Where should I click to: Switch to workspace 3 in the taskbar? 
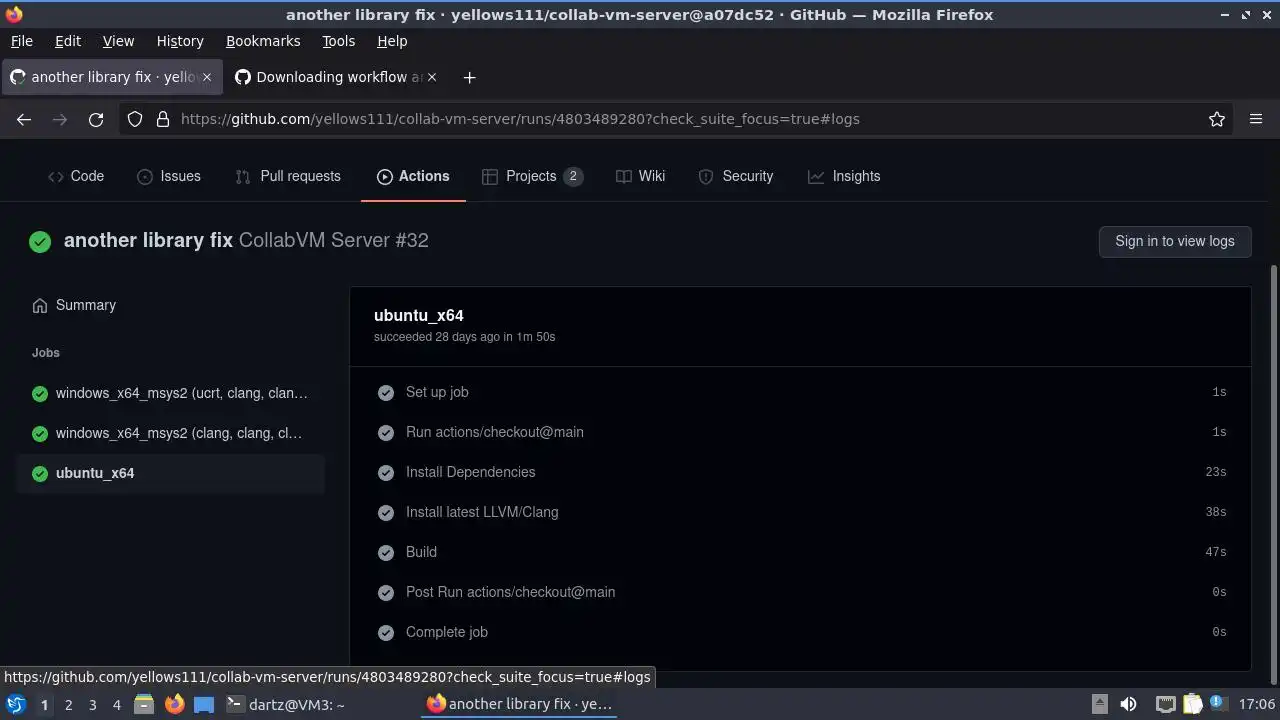tap(92, 705)
